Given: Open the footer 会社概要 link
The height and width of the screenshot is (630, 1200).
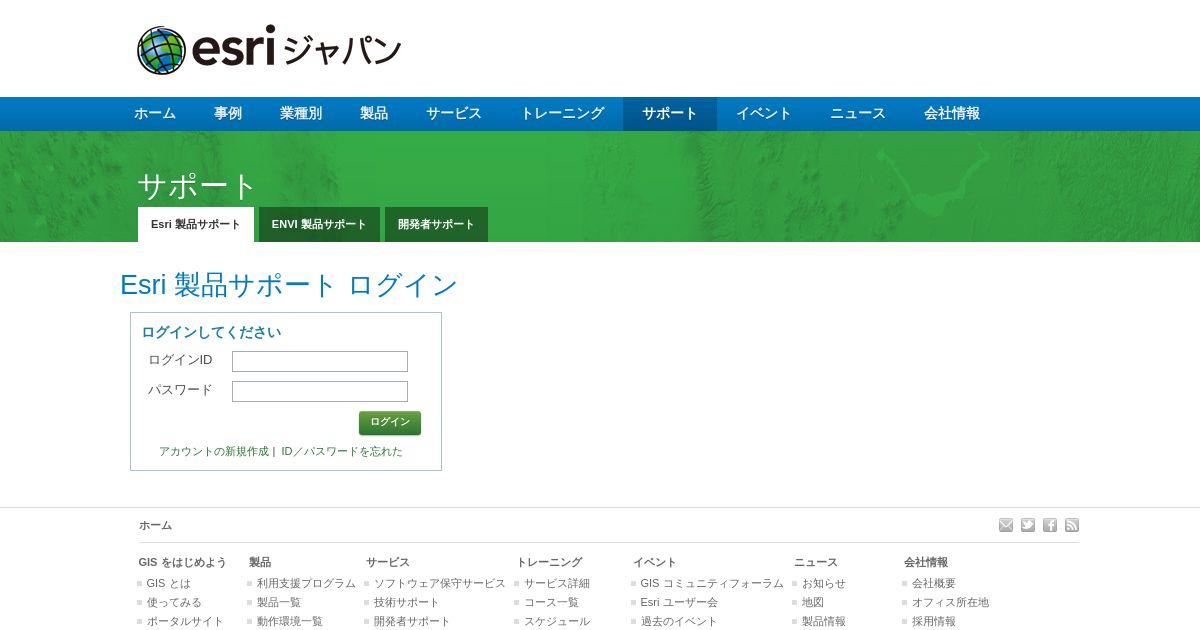Looking at the screenshot, I should (934, 583).
